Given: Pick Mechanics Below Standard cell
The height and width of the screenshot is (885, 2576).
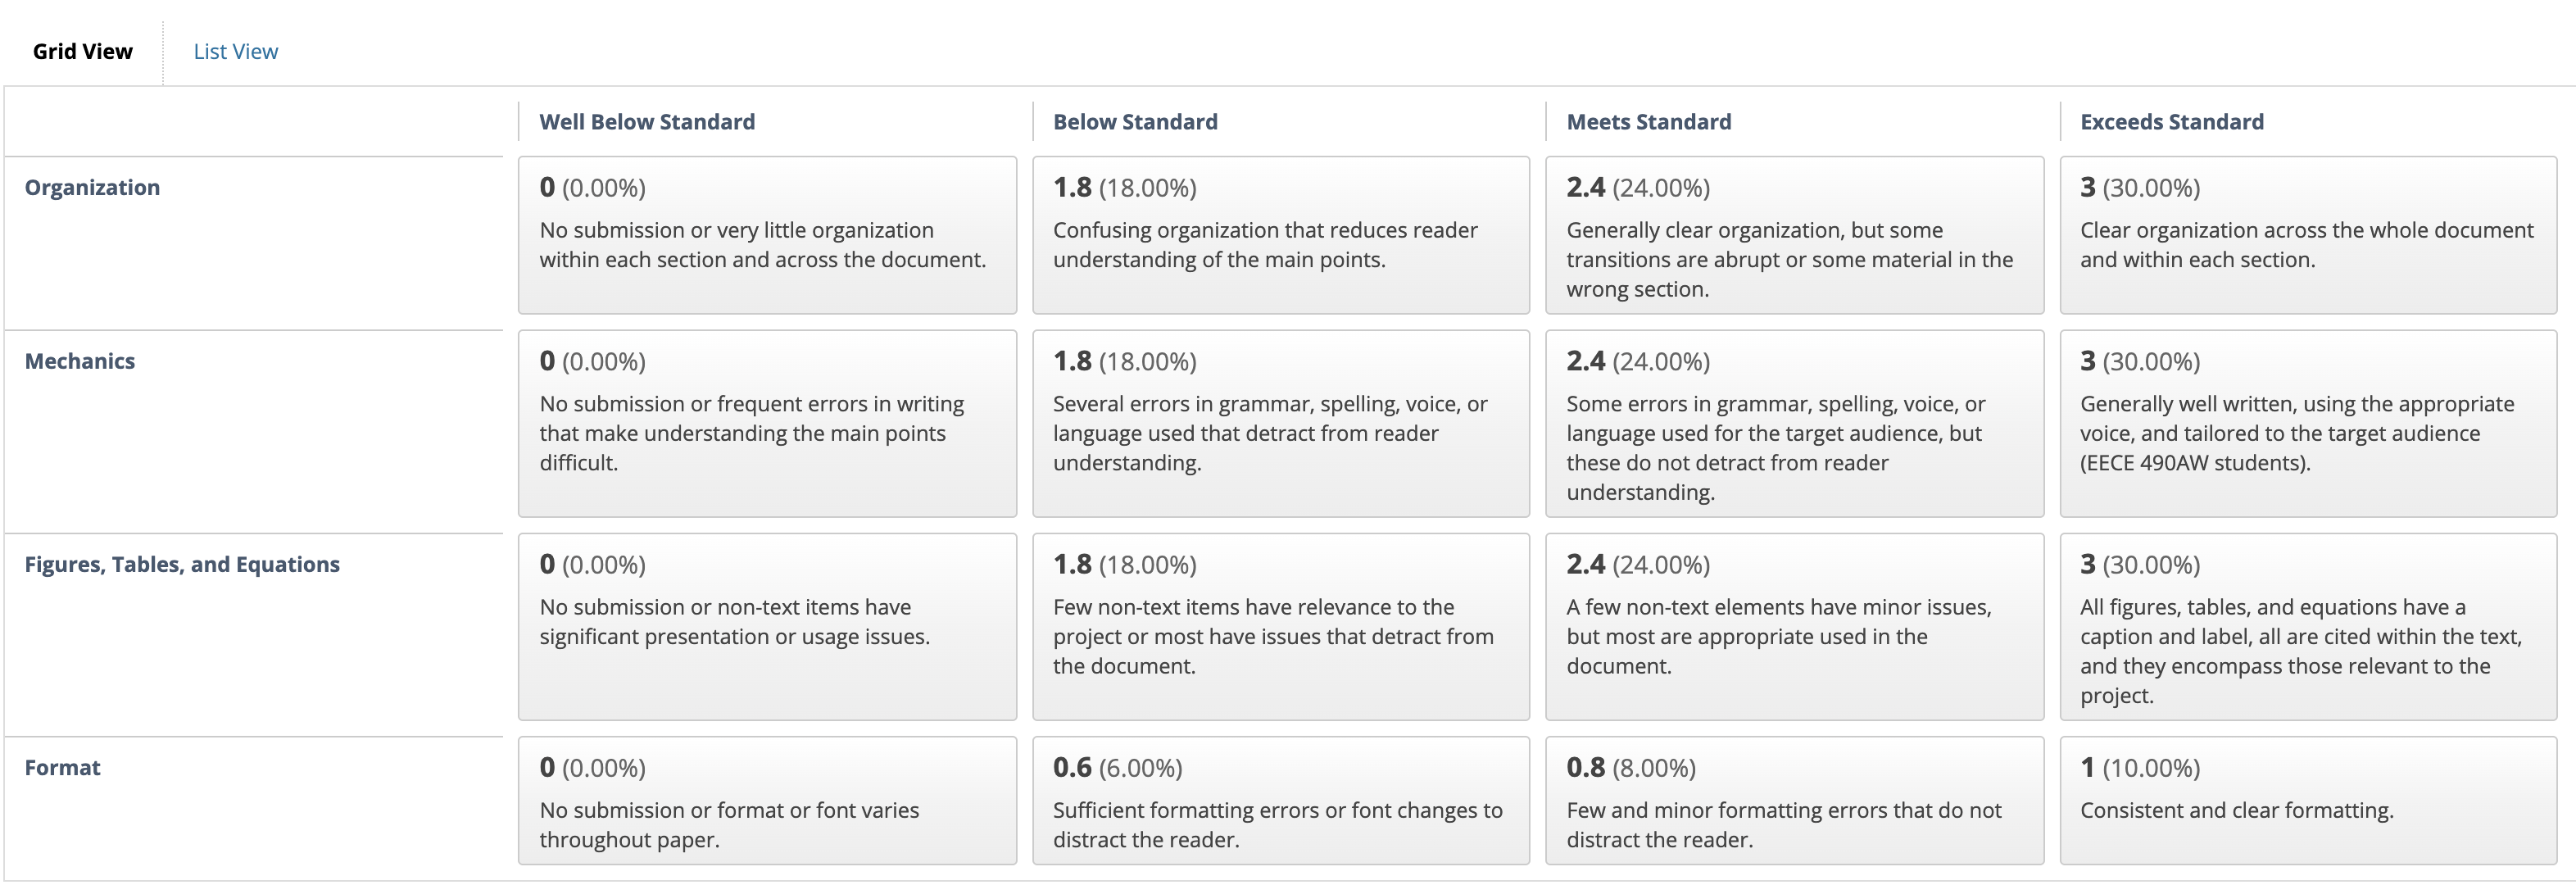Looking at the screenshot, I should point(1280,423).
